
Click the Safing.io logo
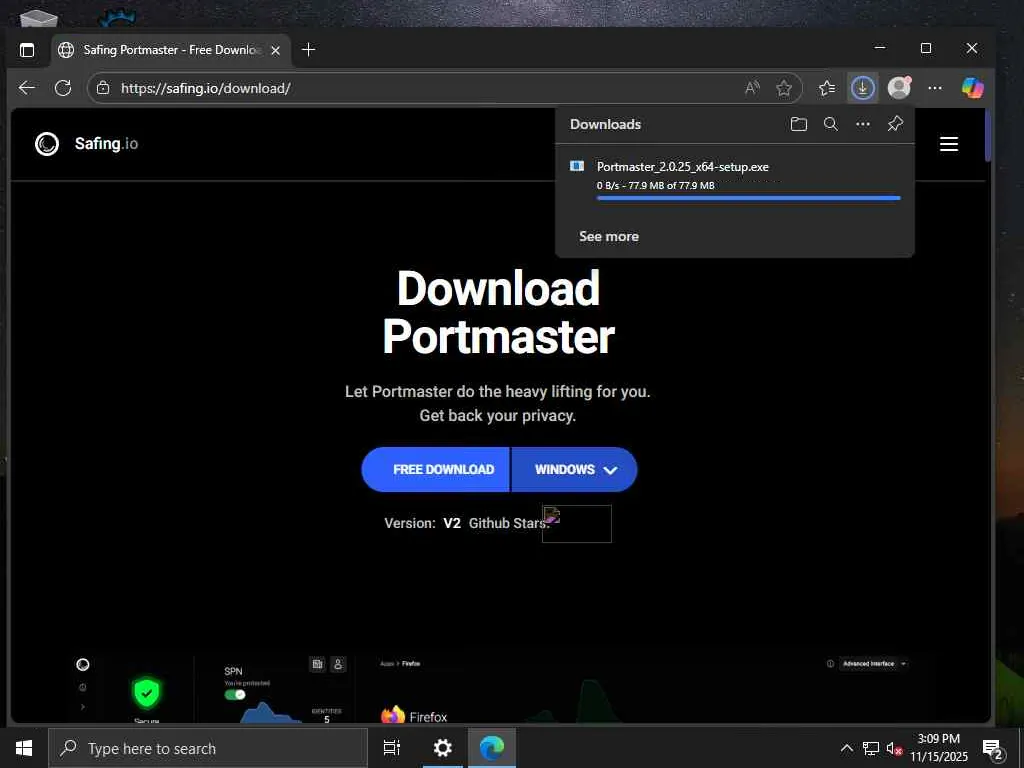point(86,144)
